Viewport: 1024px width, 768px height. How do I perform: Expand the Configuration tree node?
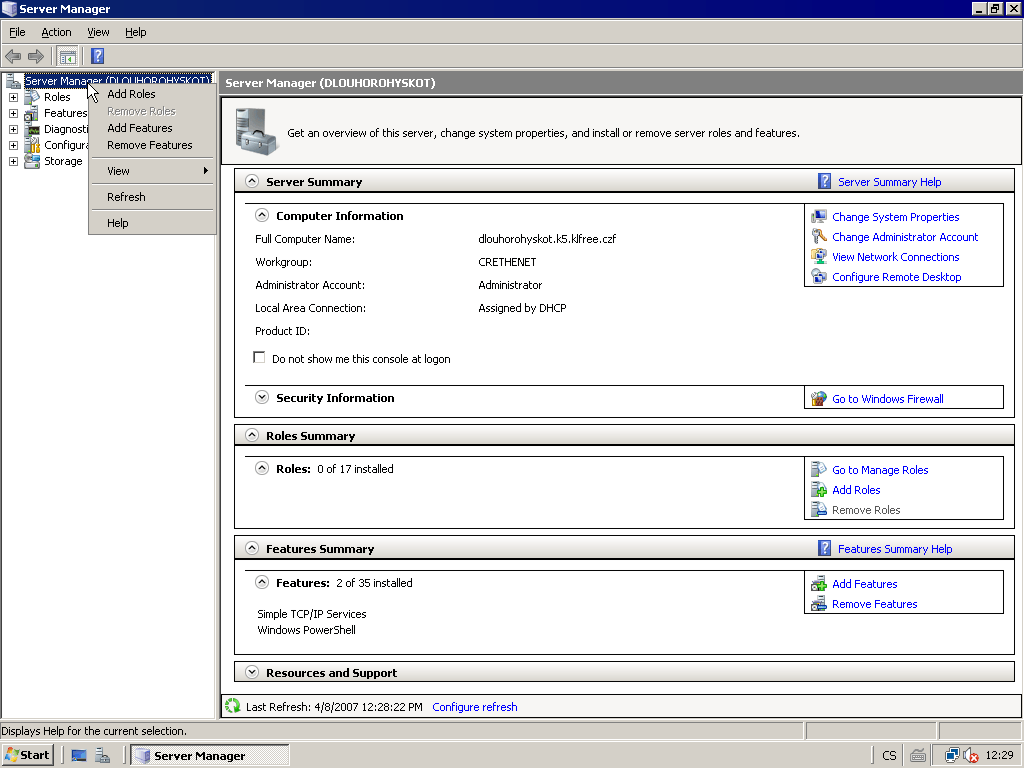point(13,145)
